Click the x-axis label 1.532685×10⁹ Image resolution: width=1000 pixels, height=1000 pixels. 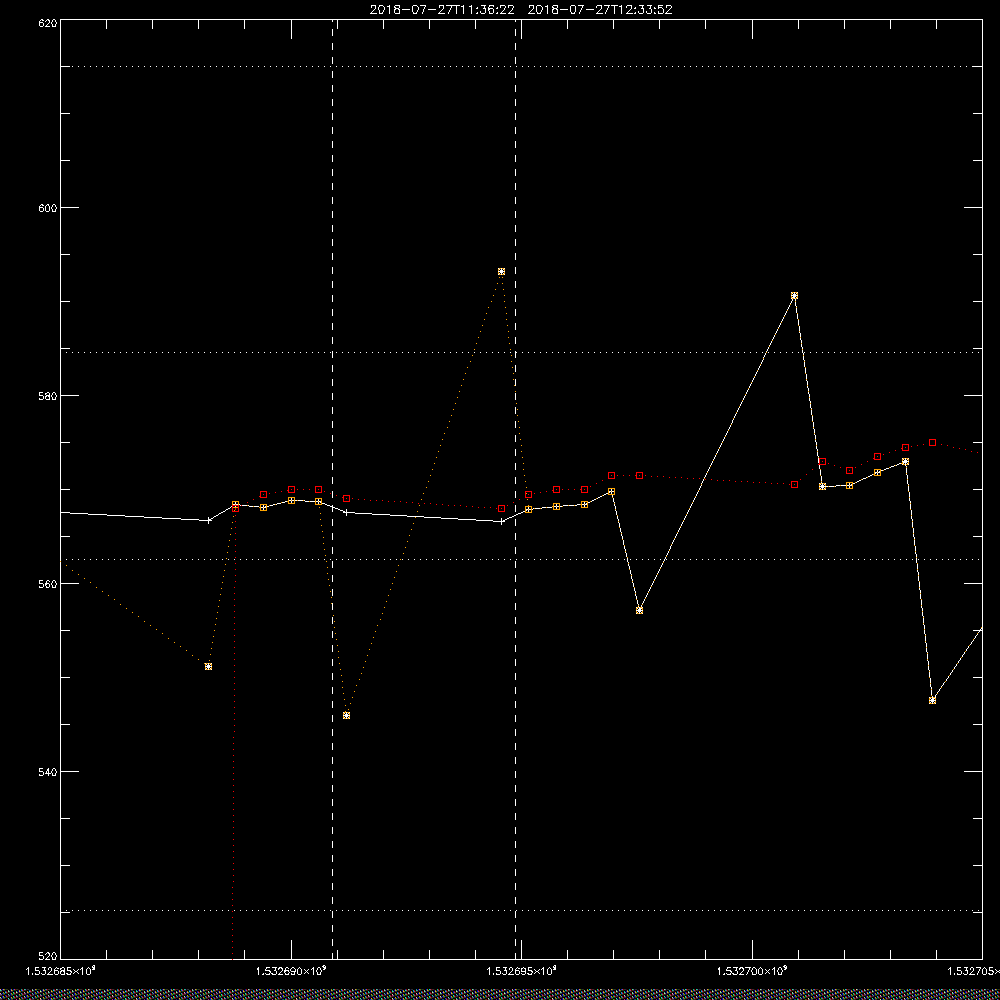click(x=60, y=971)
